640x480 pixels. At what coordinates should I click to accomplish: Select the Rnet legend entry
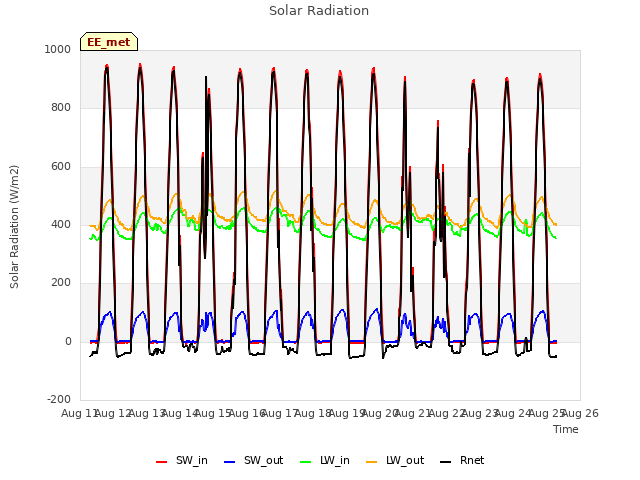point(462,460)
